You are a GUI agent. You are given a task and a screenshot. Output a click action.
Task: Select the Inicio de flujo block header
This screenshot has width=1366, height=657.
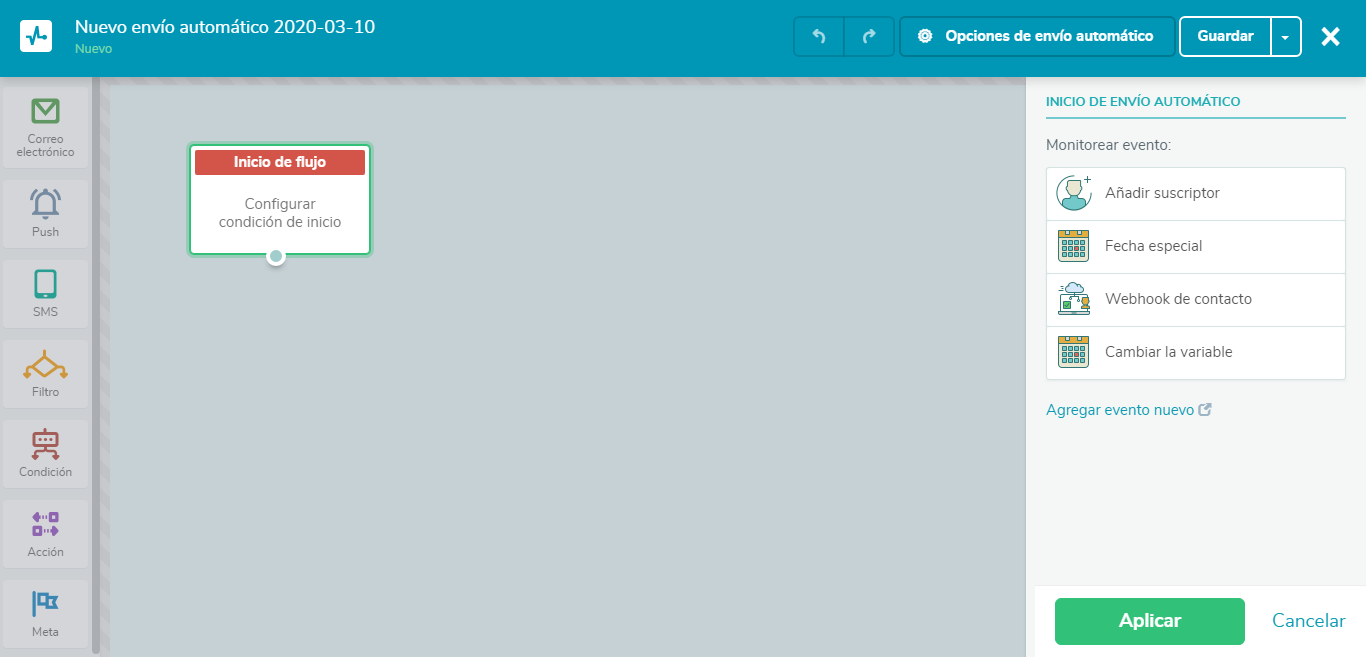pos(280,162)
